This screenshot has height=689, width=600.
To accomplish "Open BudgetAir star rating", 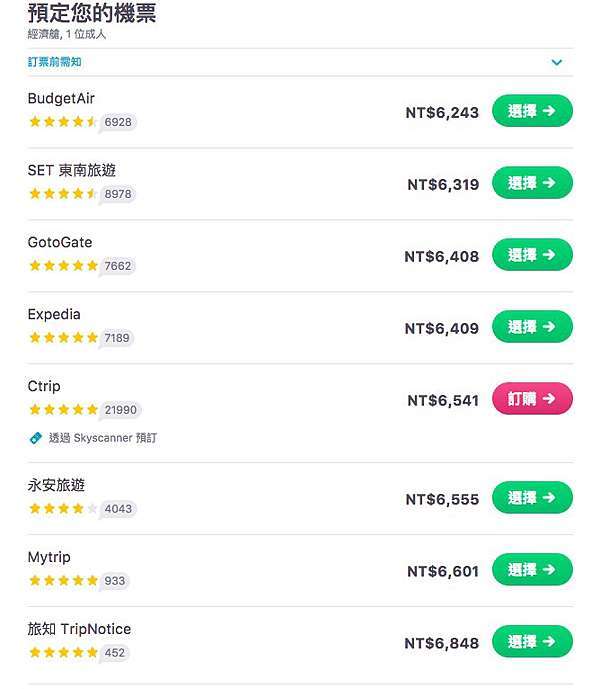I will coord(62,122).
